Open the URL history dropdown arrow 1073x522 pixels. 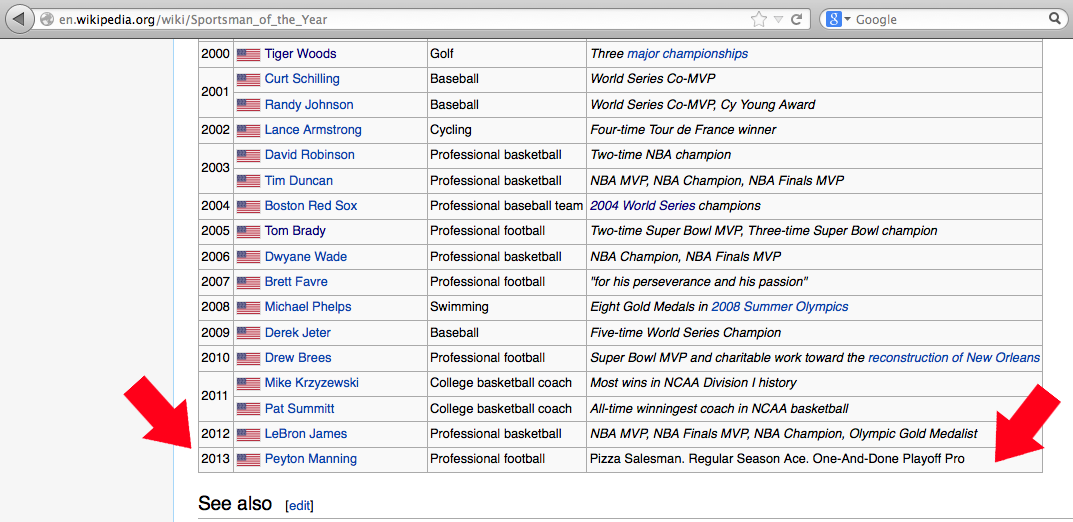(778, 20)
